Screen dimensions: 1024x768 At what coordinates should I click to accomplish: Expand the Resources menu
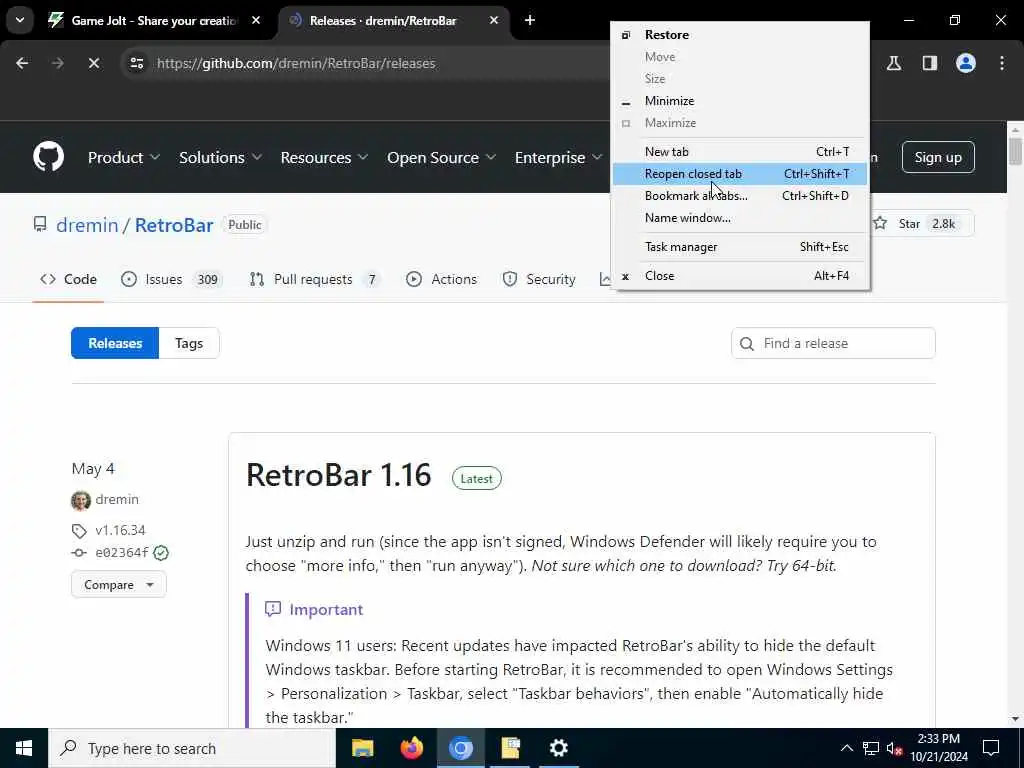click(x=324, y=157)
